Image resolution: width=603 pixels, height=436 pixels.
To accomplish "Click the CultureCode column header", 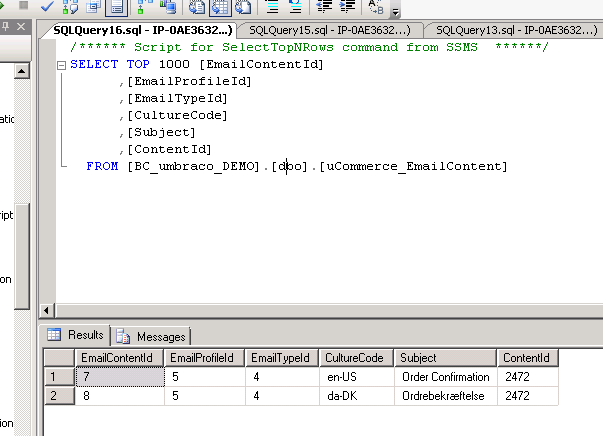I will 356,358.
